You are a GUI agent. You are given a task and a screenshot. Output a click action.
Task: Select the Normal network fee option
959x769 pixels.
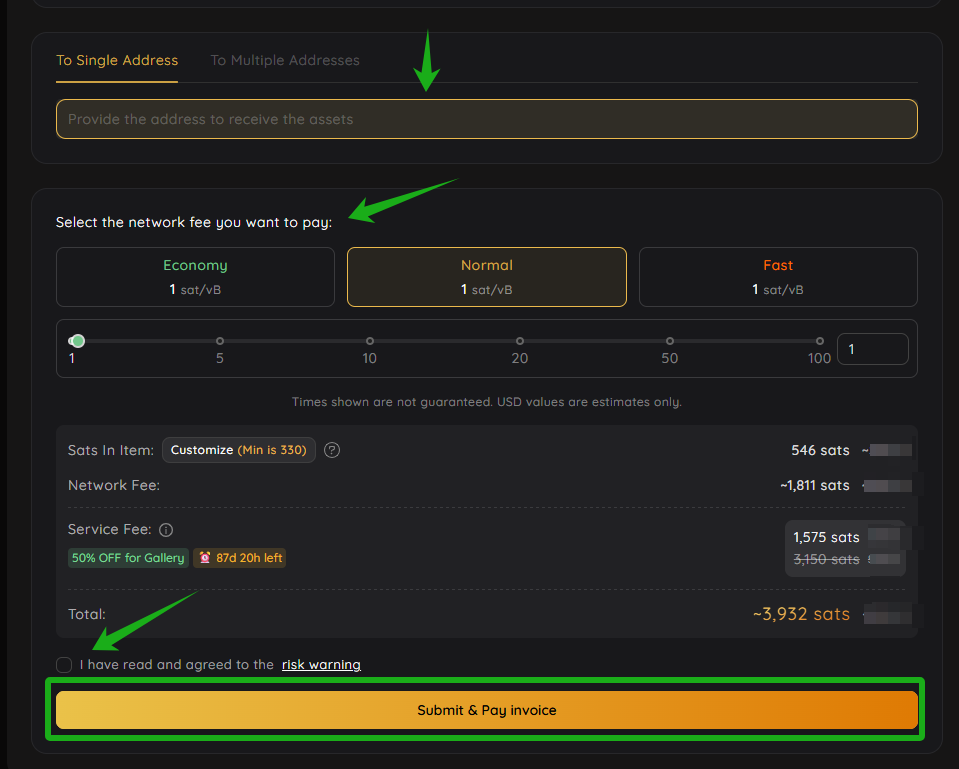pyautogui.click(x=487, y=277)
